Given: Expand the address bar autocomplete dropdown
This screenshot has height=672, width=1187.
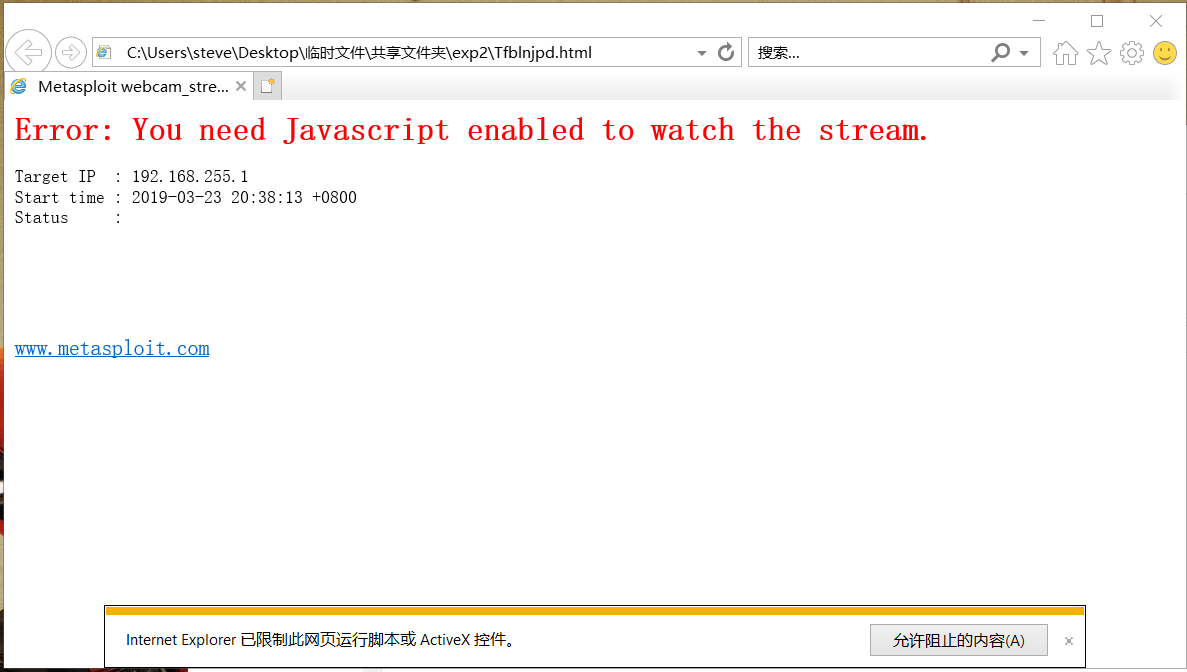Looking at the screenshot, I should click(702, 53).
